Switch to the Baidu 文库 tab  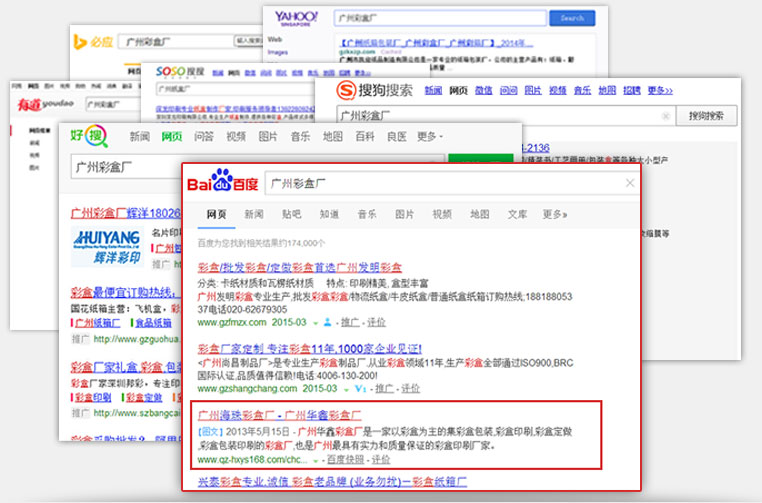click(x=517, y=214)
